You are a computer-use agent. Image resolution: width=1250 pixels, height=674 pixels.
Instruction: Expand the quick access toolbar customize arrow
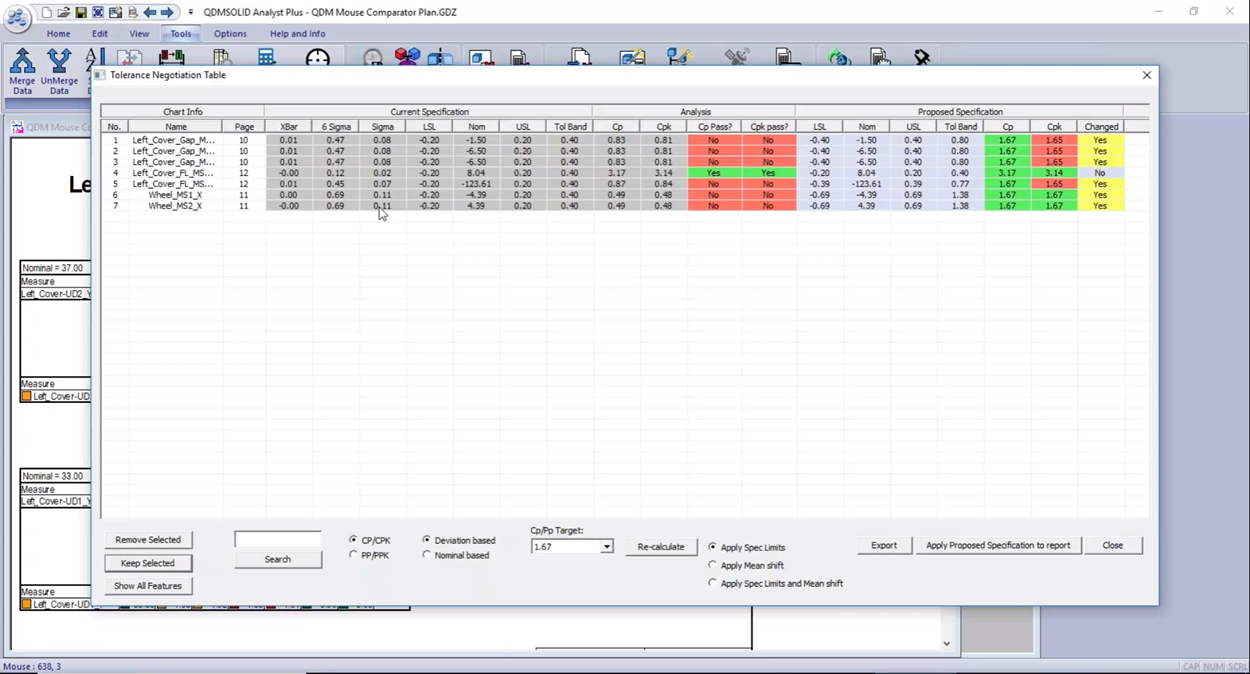(191, 13)
